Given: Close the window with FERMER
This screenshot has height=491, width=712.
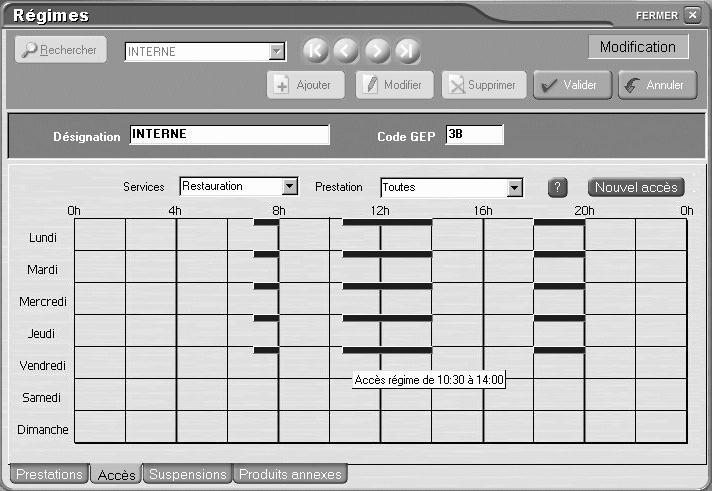Looking at the screenshot, I should click(x=692, y=15).
